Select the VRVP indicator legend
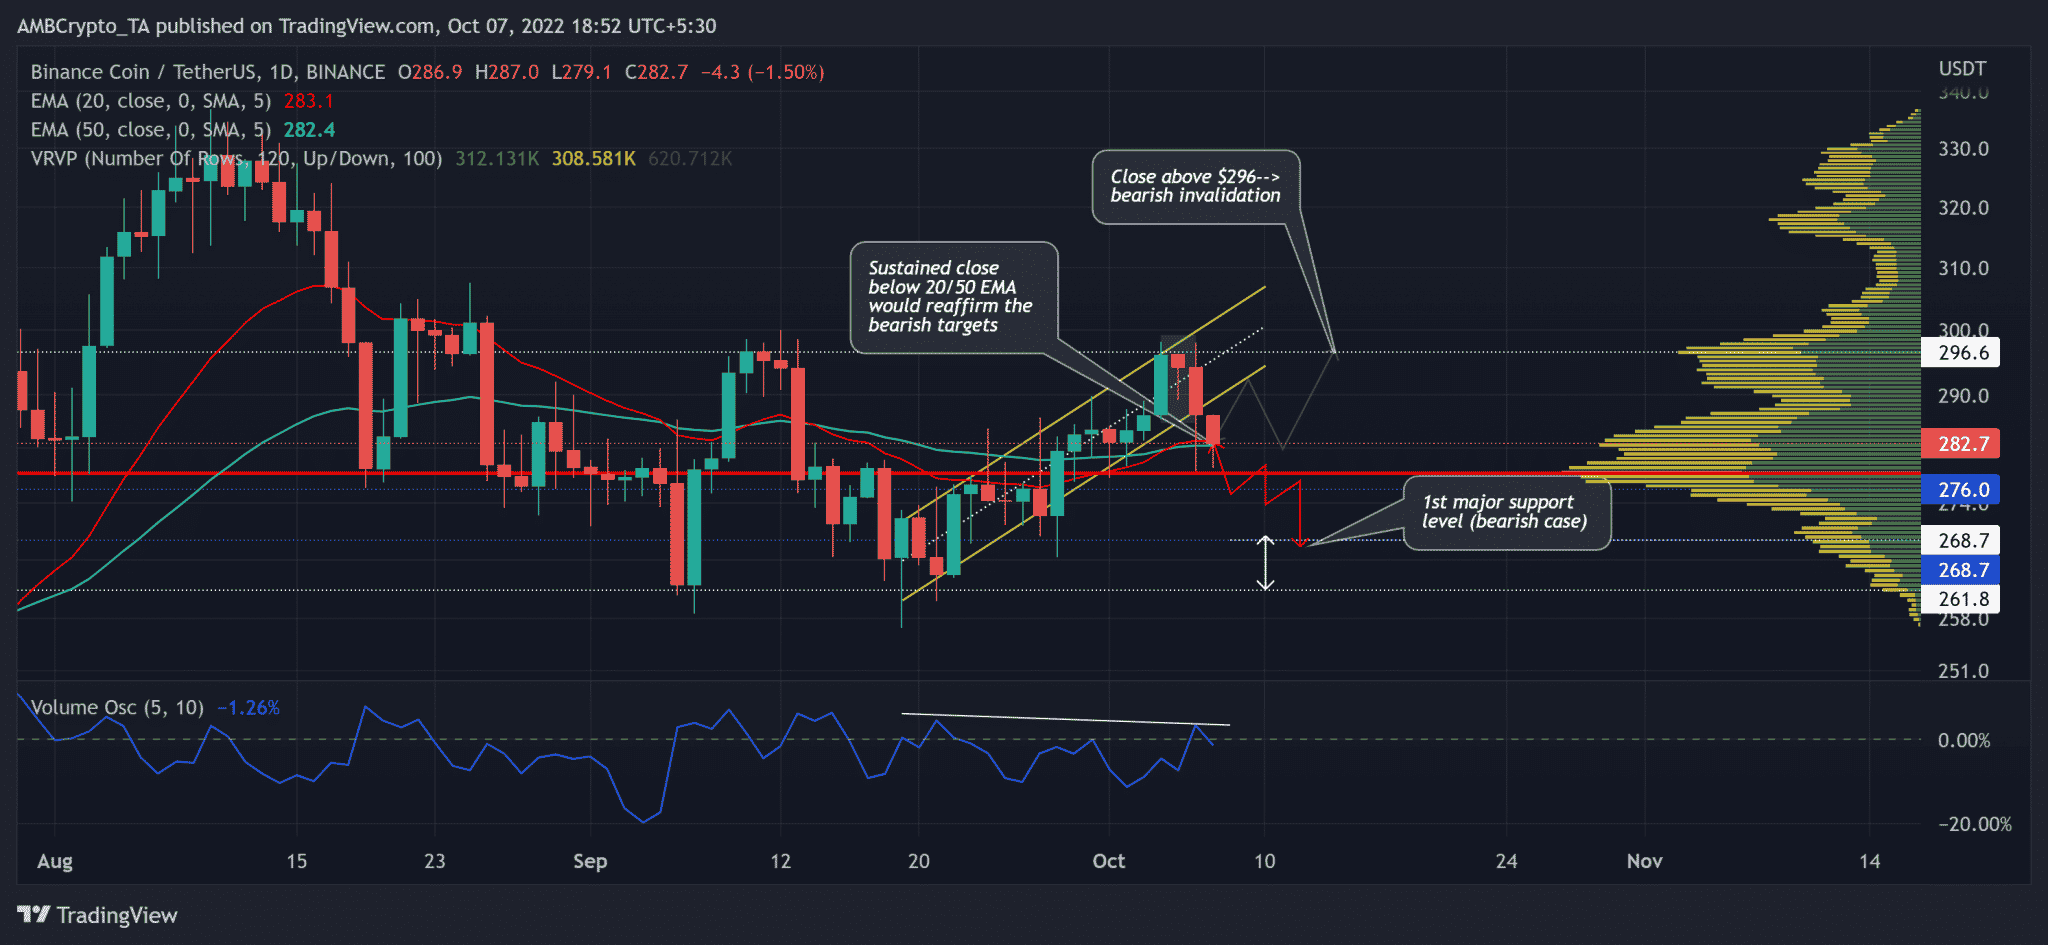This screenshot has height=945, width=2048. pos(236,158)
